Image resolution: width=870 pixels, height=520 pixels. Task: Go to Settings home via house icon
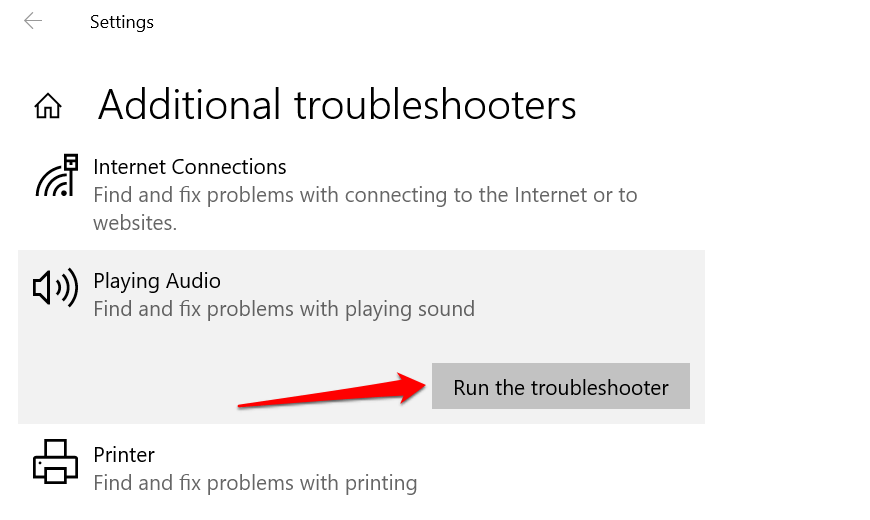point(47,105)
